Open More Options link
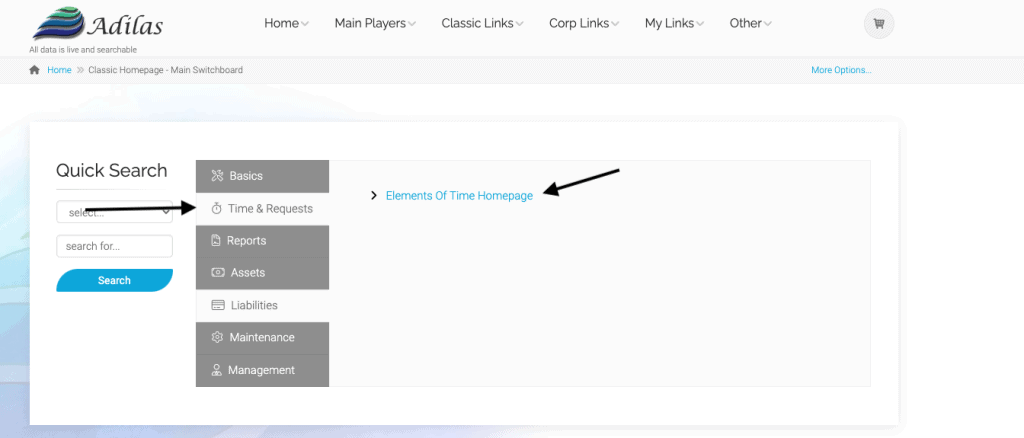The width and height of the screenshot is (1024, 438). pos(841,70)
